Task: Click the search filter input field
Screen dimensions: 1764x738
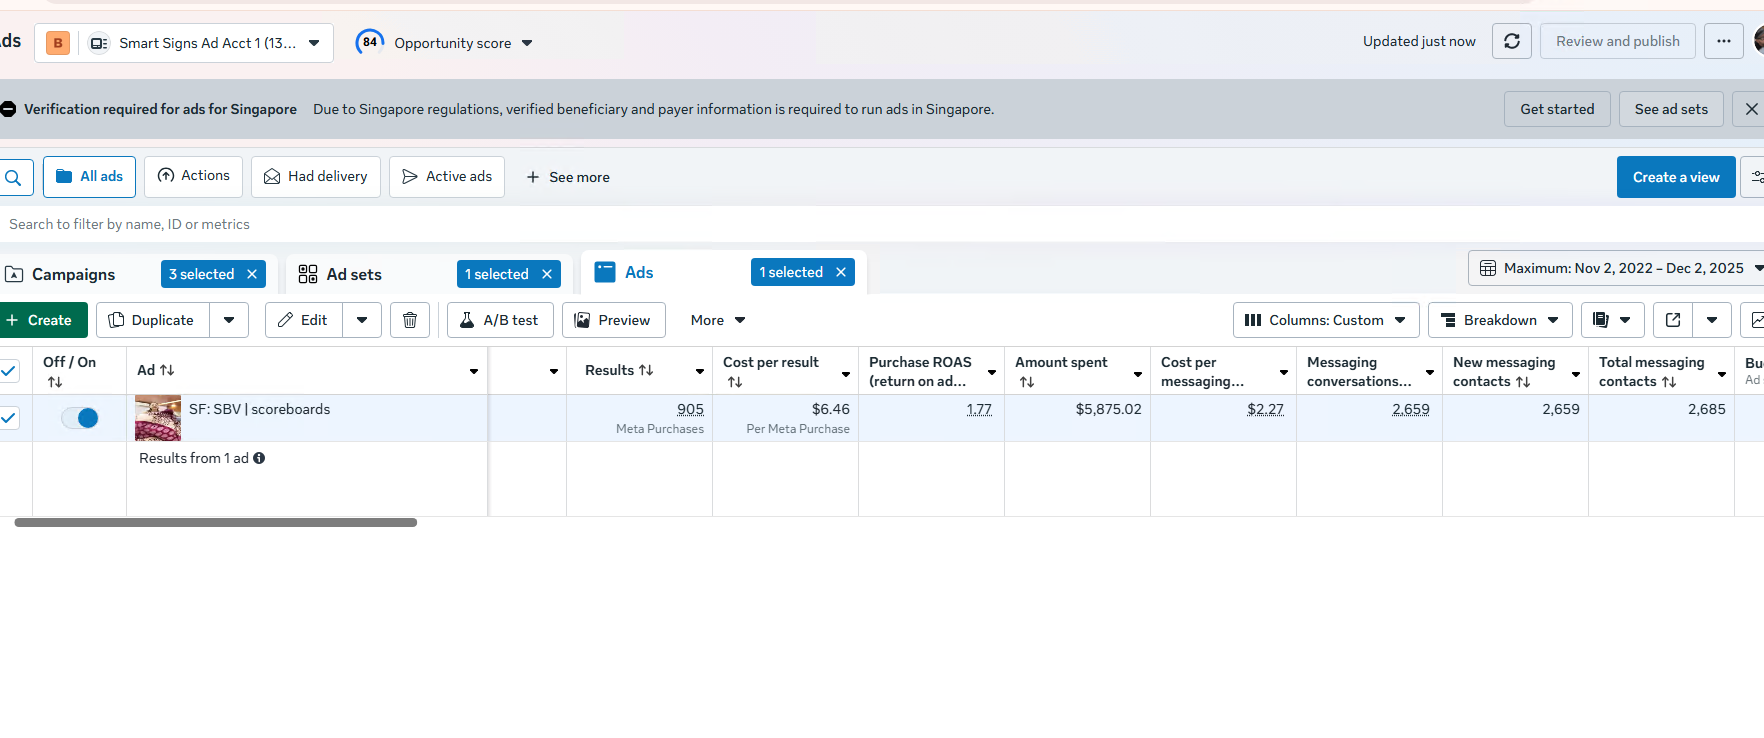Action: point(400,224)
